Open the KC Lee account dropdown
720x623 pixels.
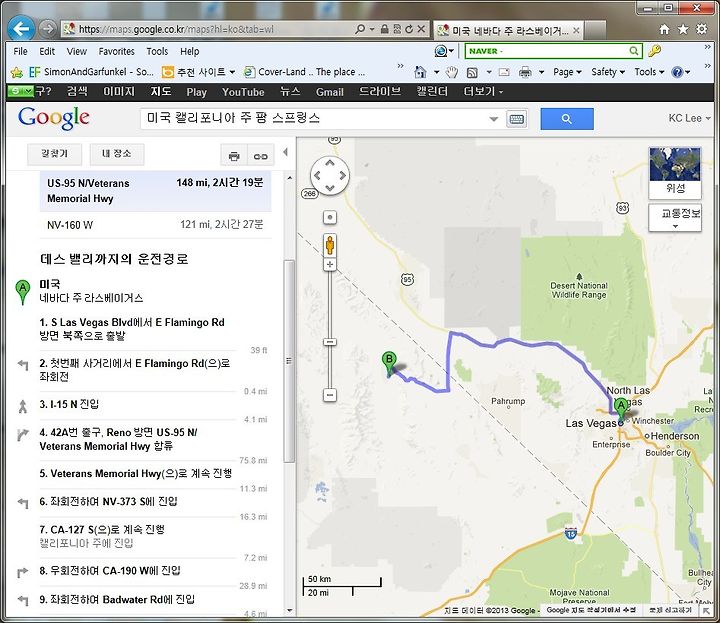click(x=689, y=118)
